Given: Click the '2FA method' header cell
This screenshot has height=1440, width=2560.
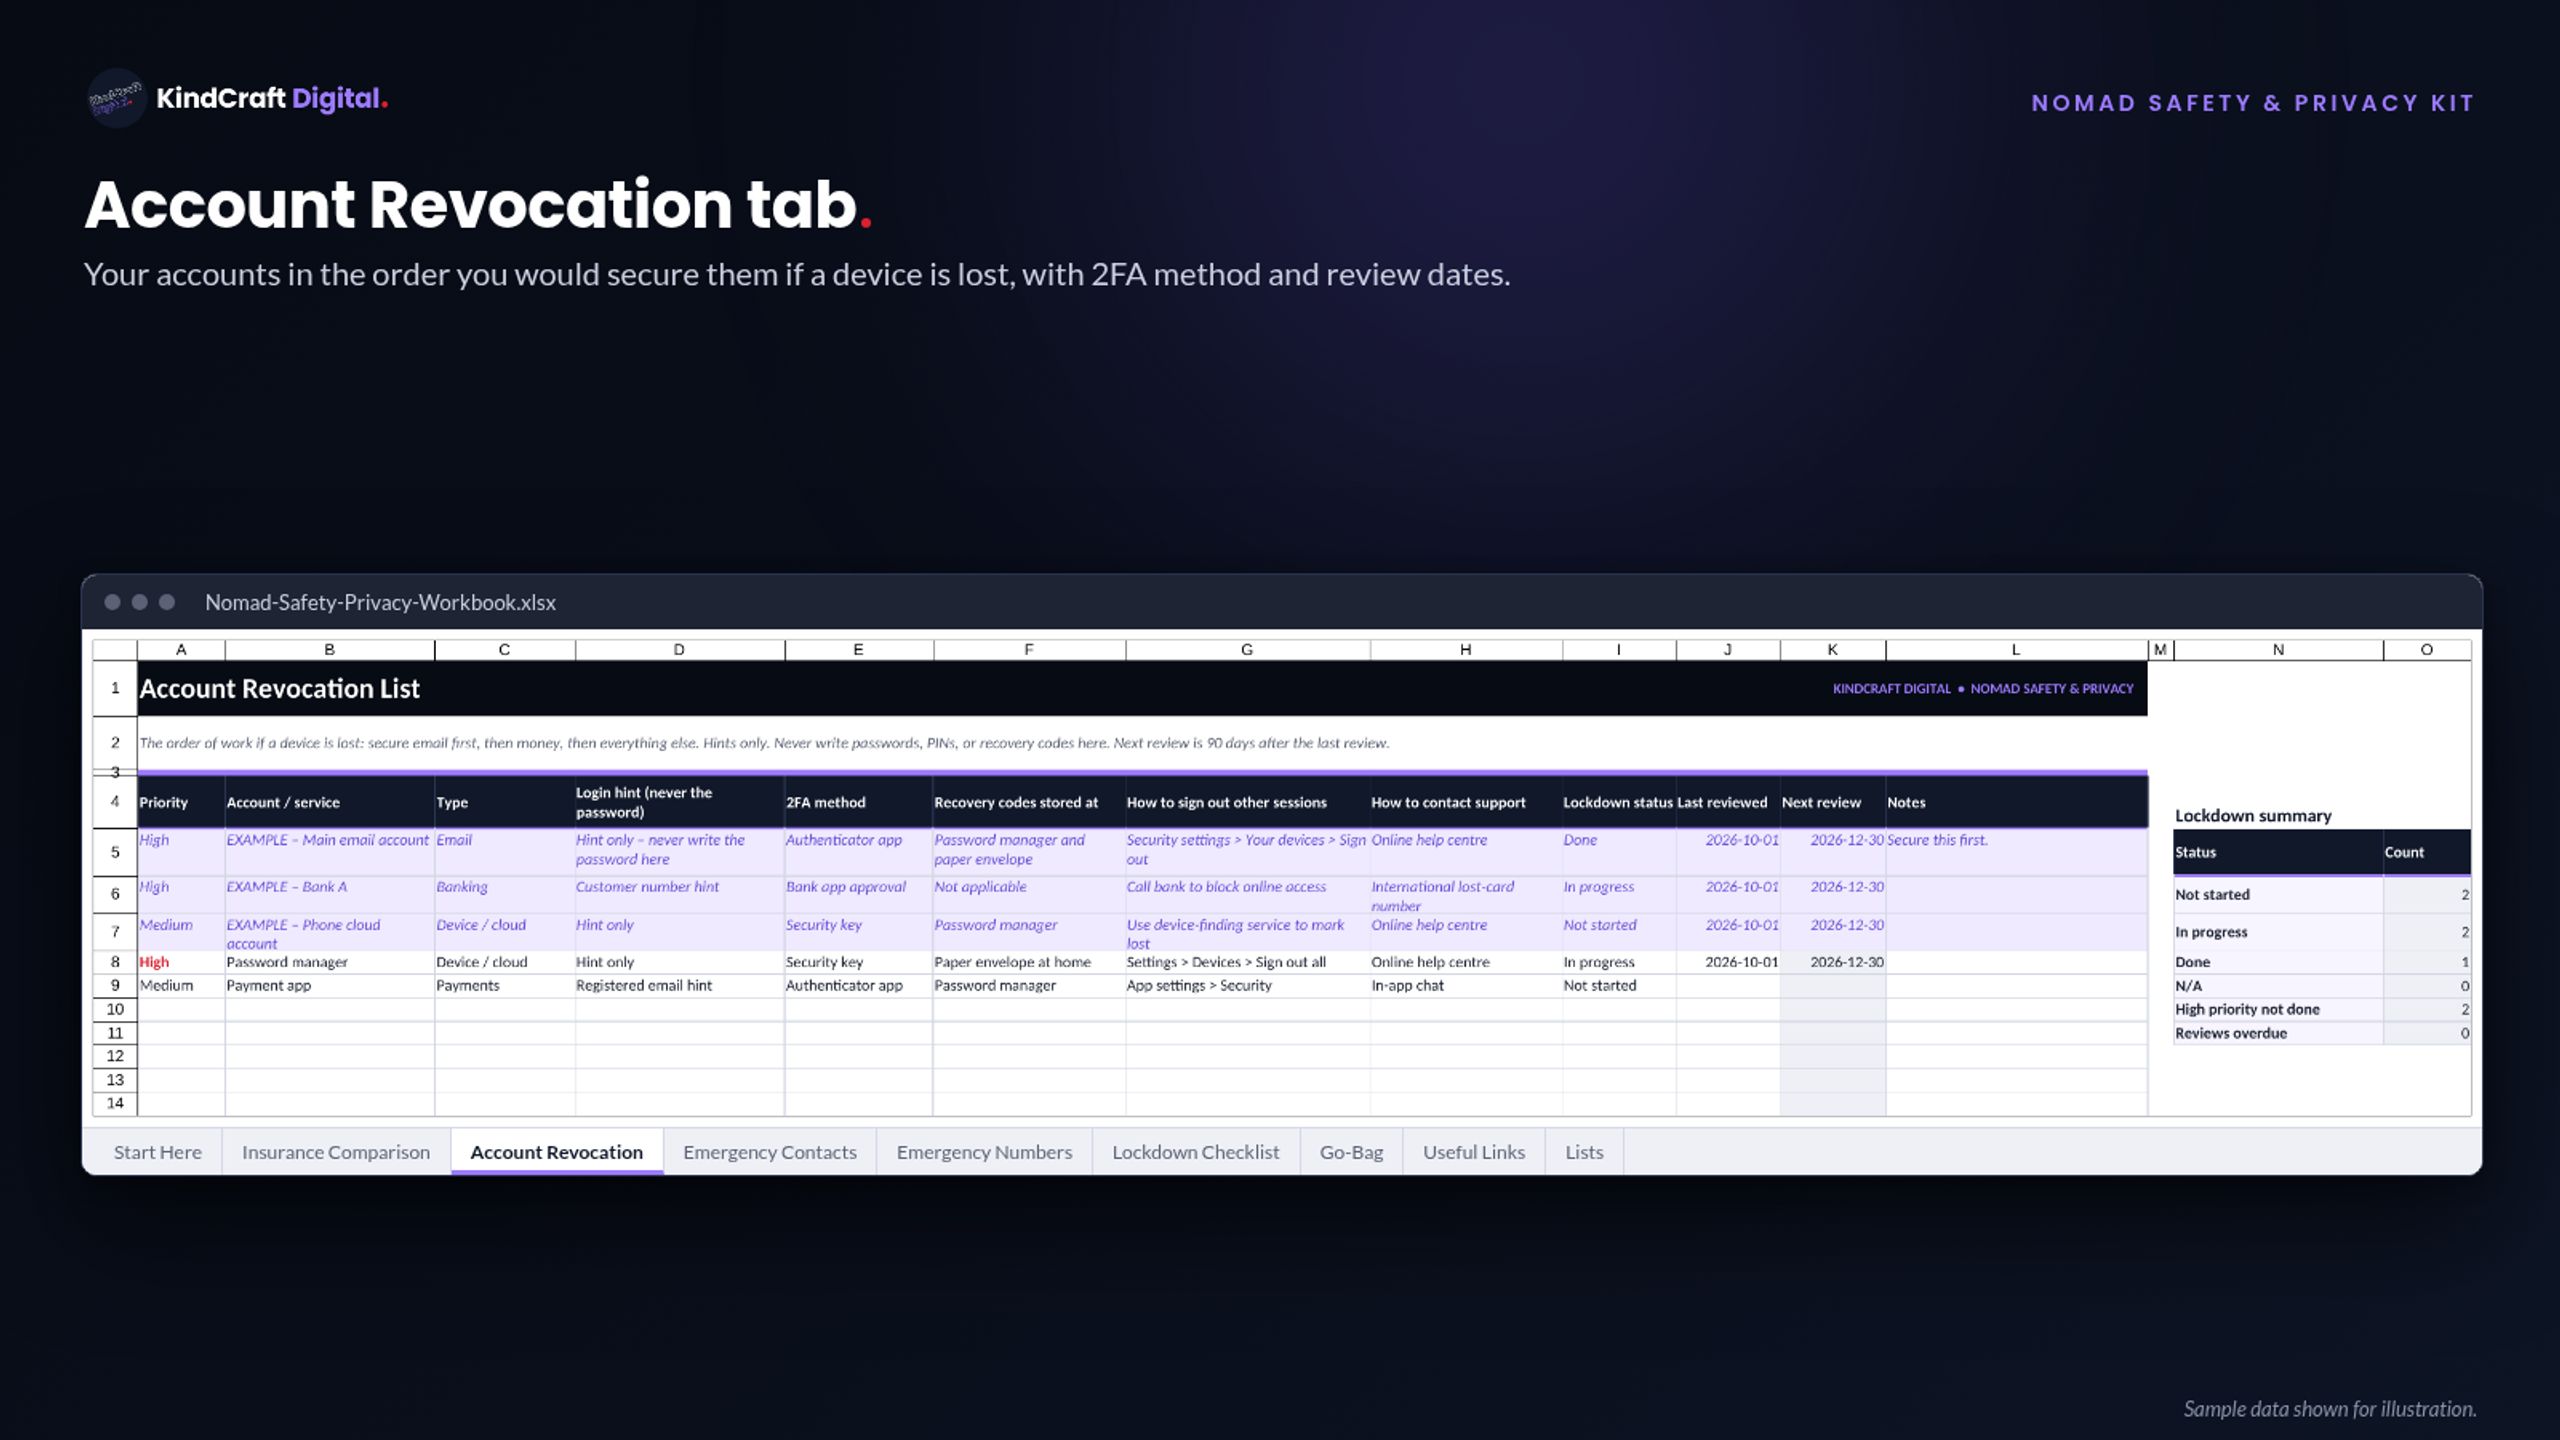Looking at the screenshot, I should [858, 802].
